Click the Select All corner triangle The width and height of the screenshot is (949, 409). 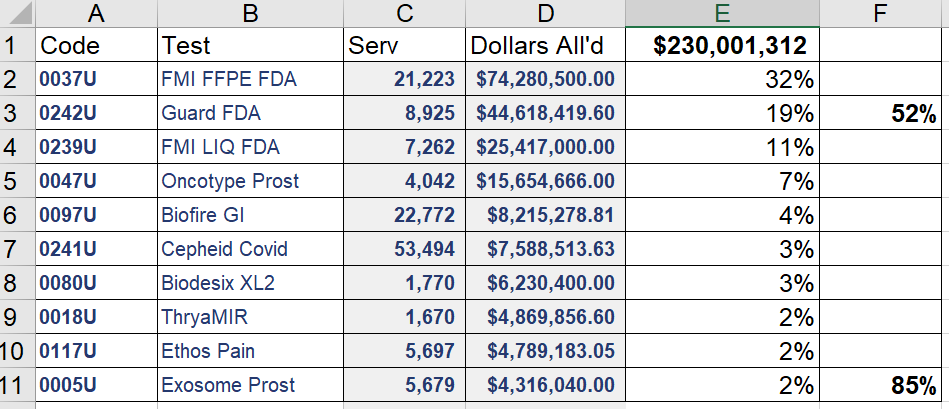coord(17,13)
